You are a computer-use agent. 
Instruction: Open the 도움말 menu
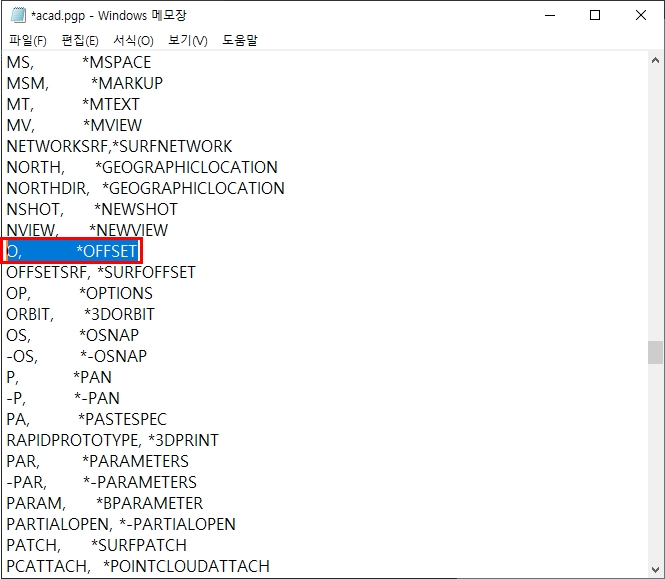[240, 40]
